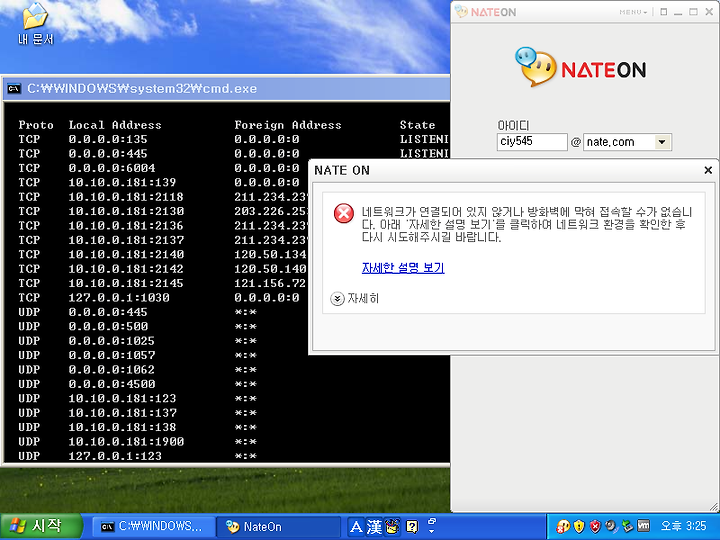Screen dimensions: 720x540
Task: Click the language bar help icon
Action: pyautogui.click(x=412, y=527)
